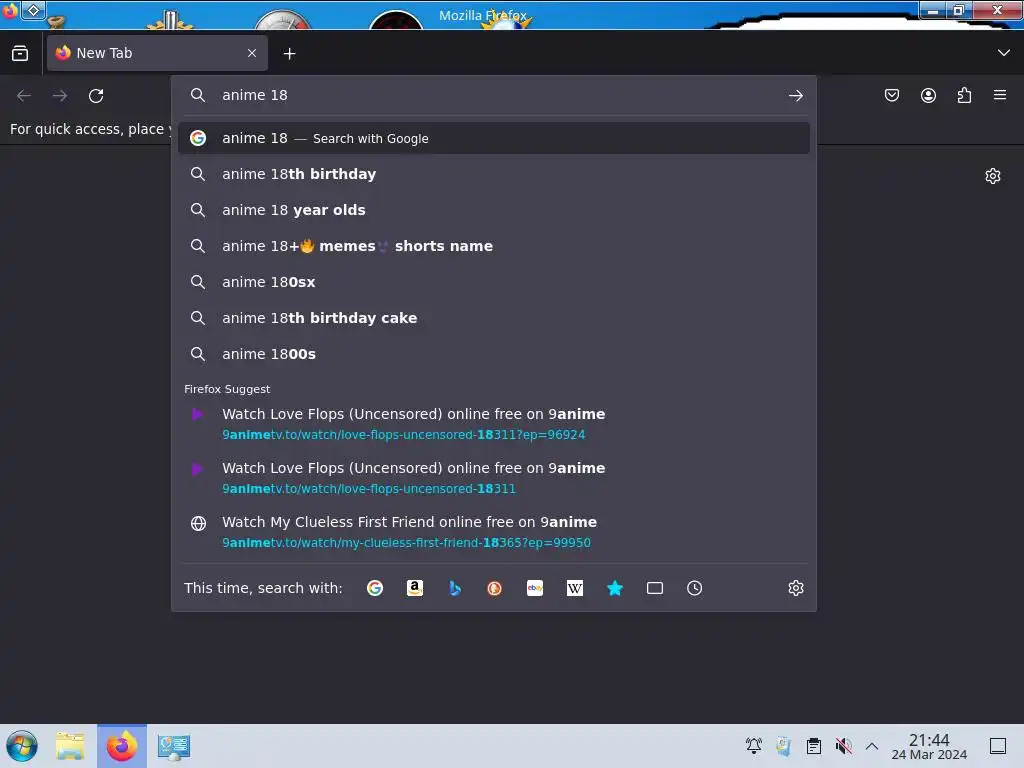The image size is (1024, 768).
Task: Open Extensions puzzle icon
Action: (x=964, y=95)
